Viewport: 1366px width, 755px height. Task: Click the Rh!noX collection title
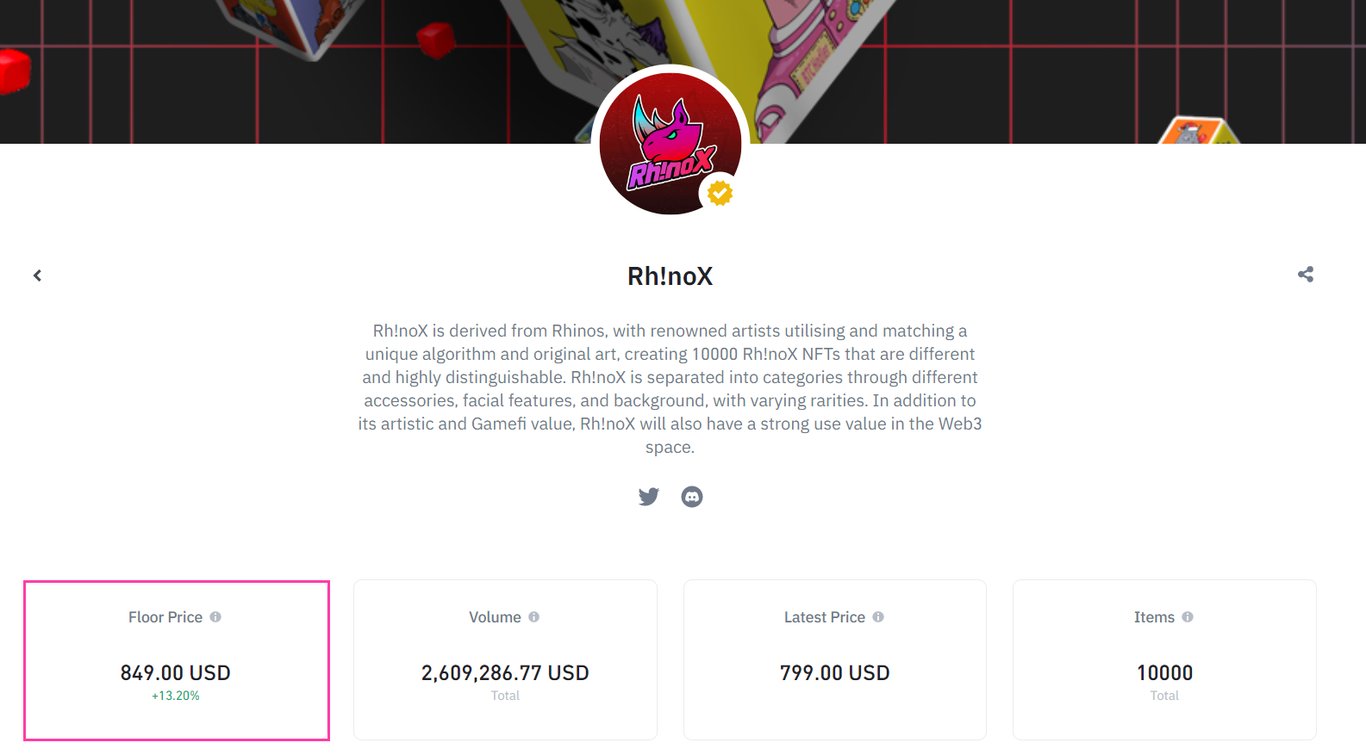click(670, 276)
